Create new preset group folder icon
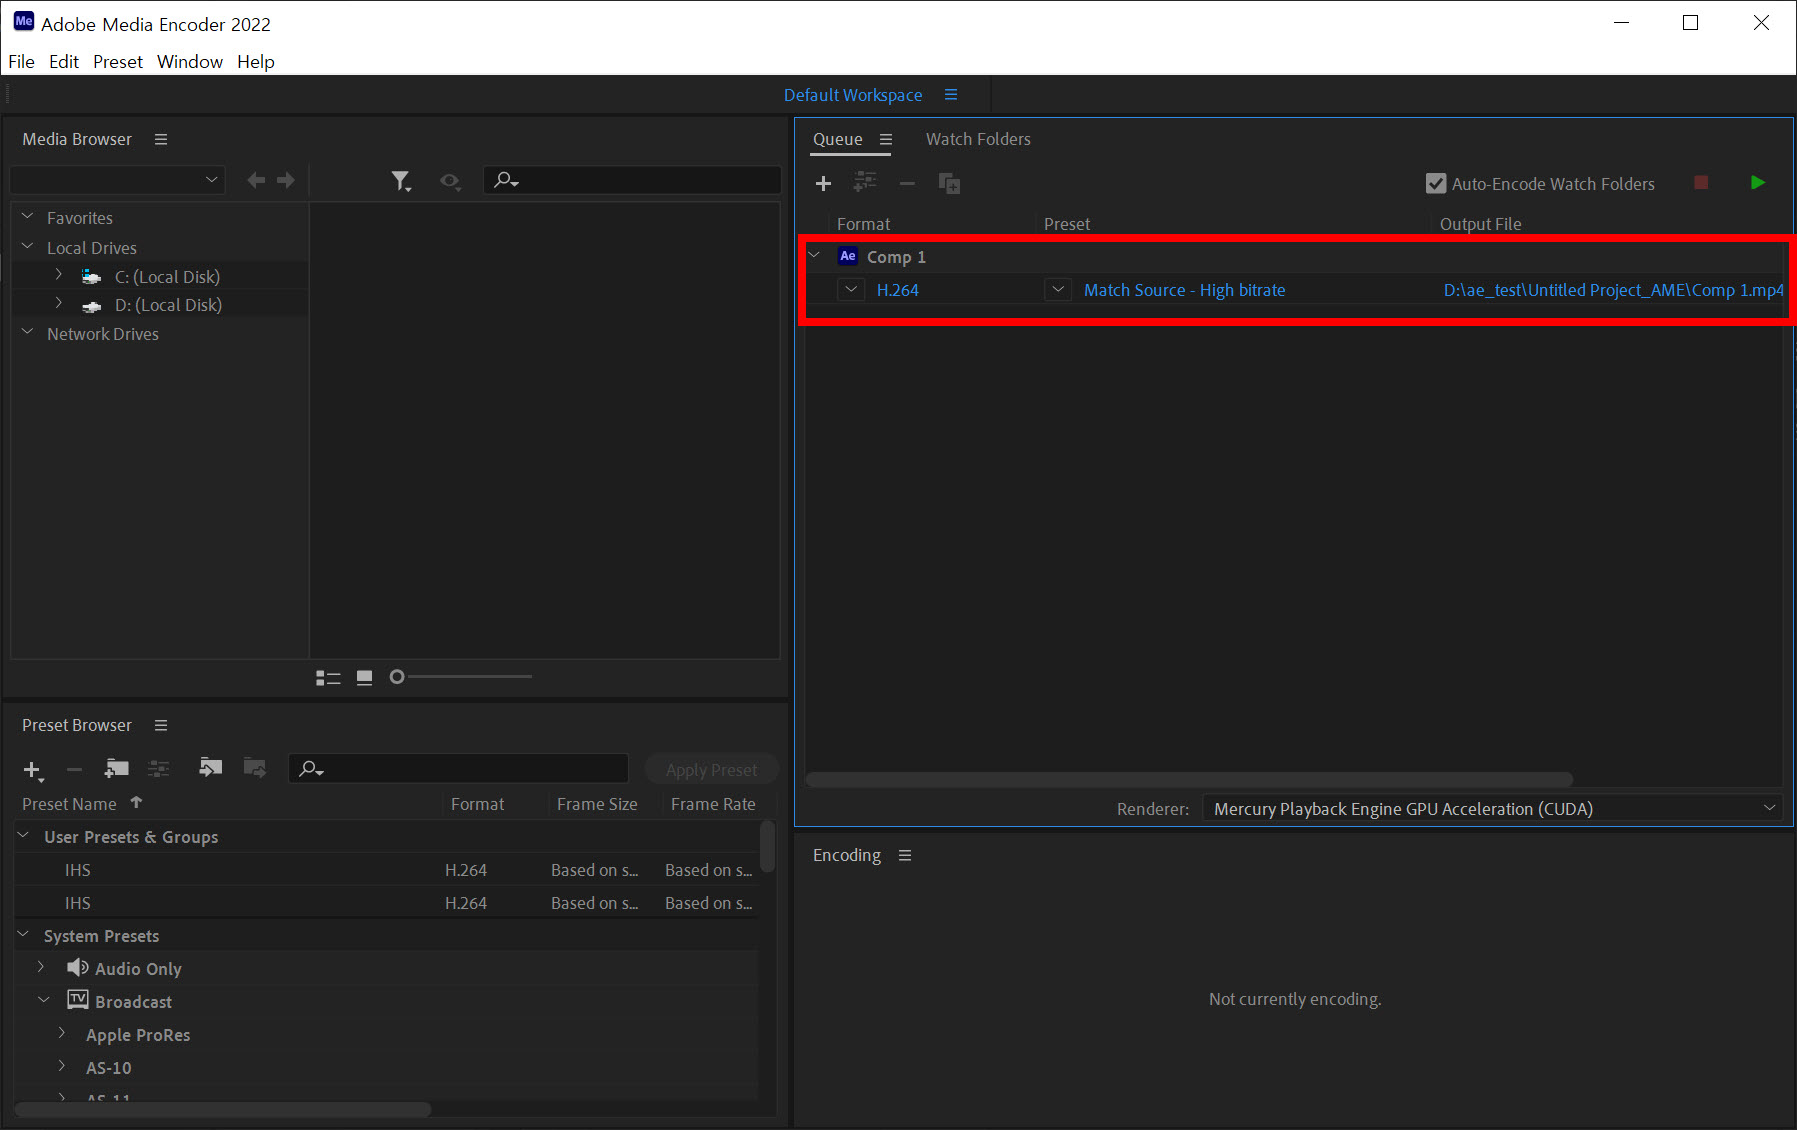Viewport: 1797px width, 1130px height. click(x=117, y=768)
